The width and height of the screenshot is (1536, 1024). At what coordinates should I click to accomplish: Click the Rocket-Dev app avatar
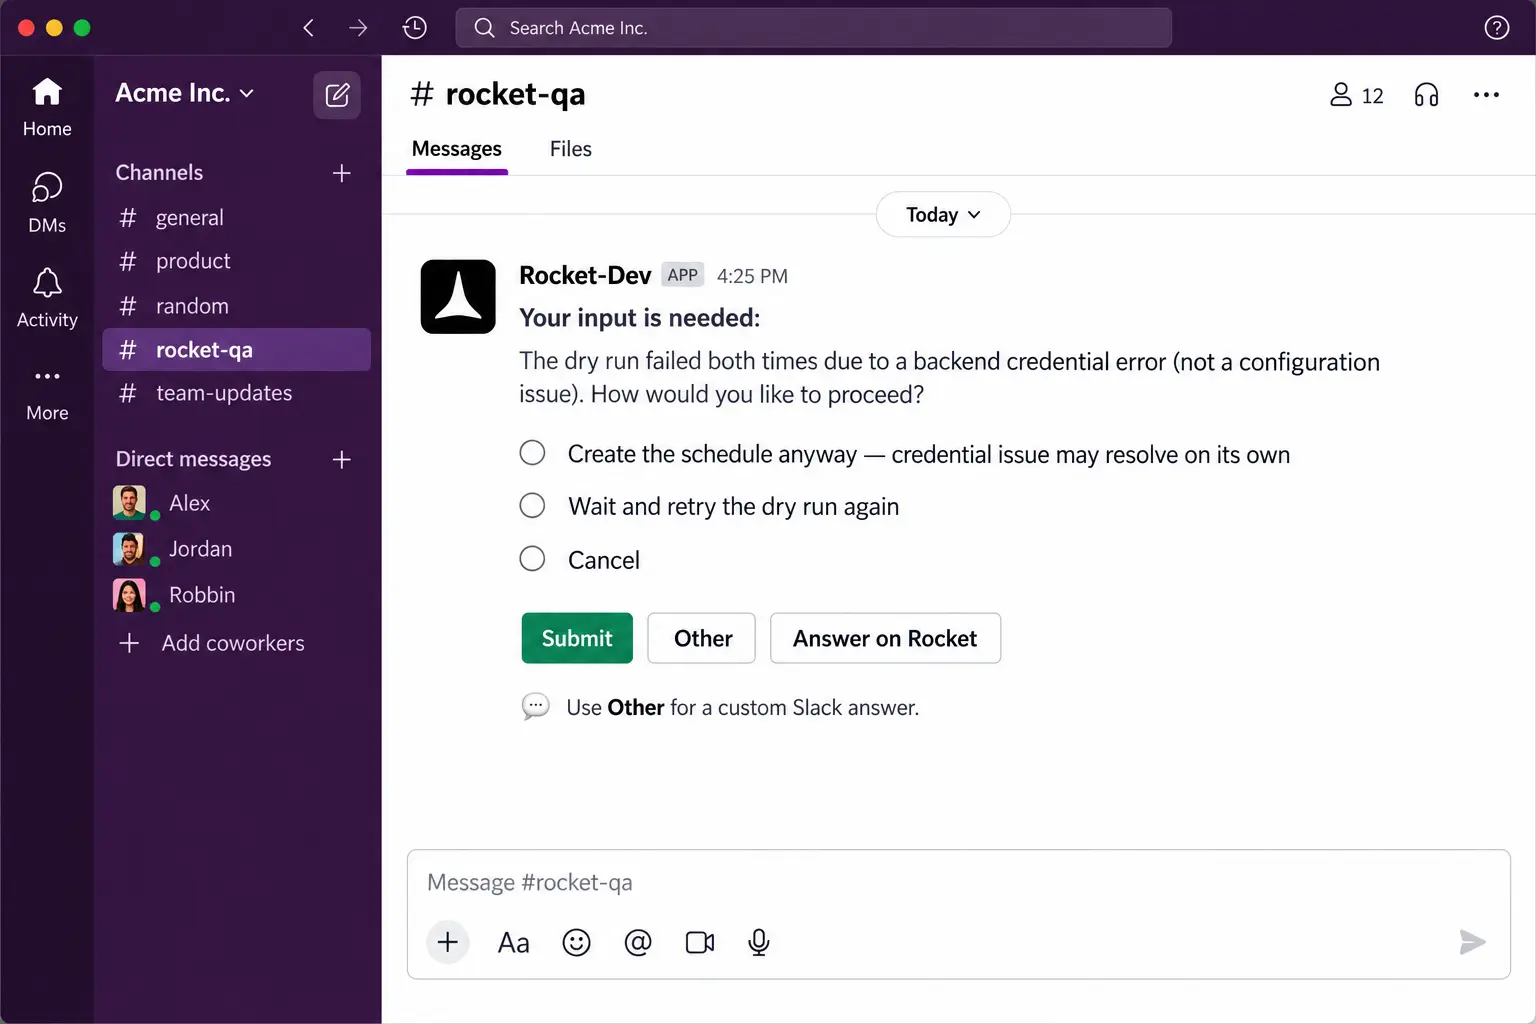pos(458,297)
